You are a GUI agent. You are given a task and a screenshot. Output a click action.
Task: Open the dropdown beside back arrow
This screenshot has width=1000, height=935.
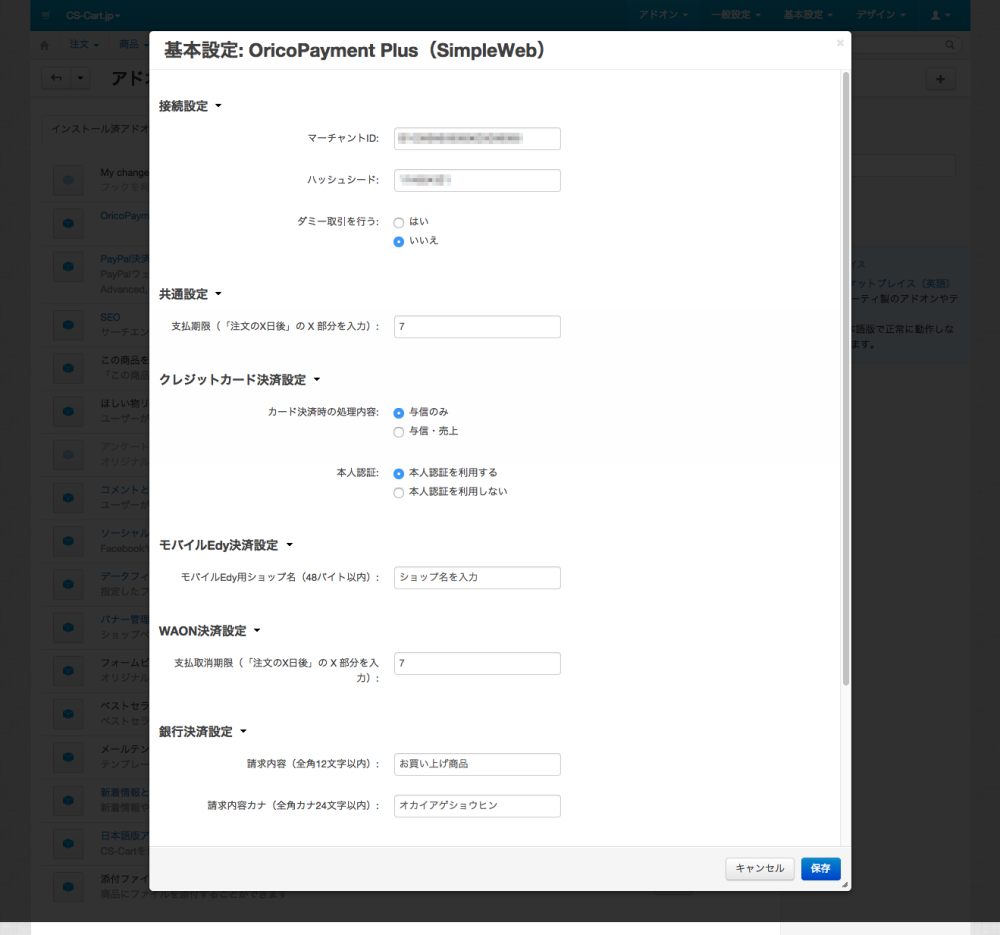point(80,78)
